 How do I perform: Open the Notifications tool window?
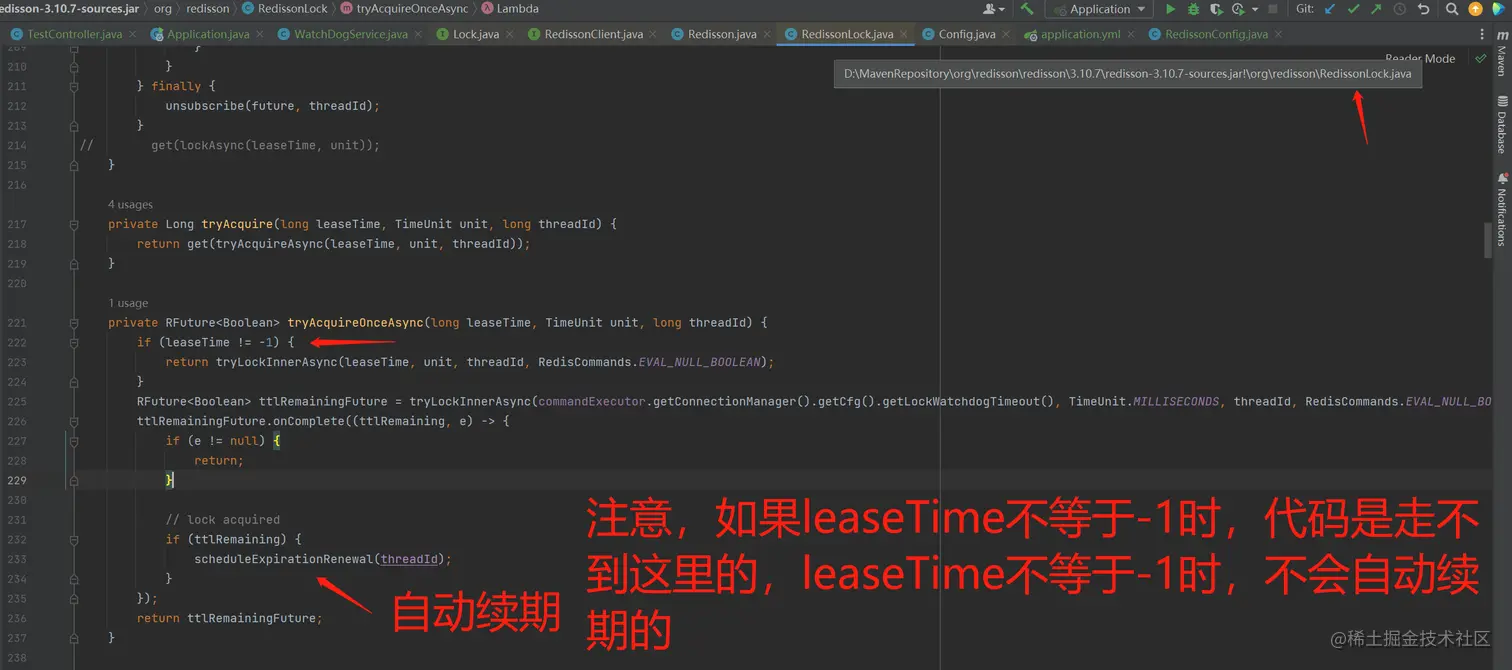[1501, 208]
